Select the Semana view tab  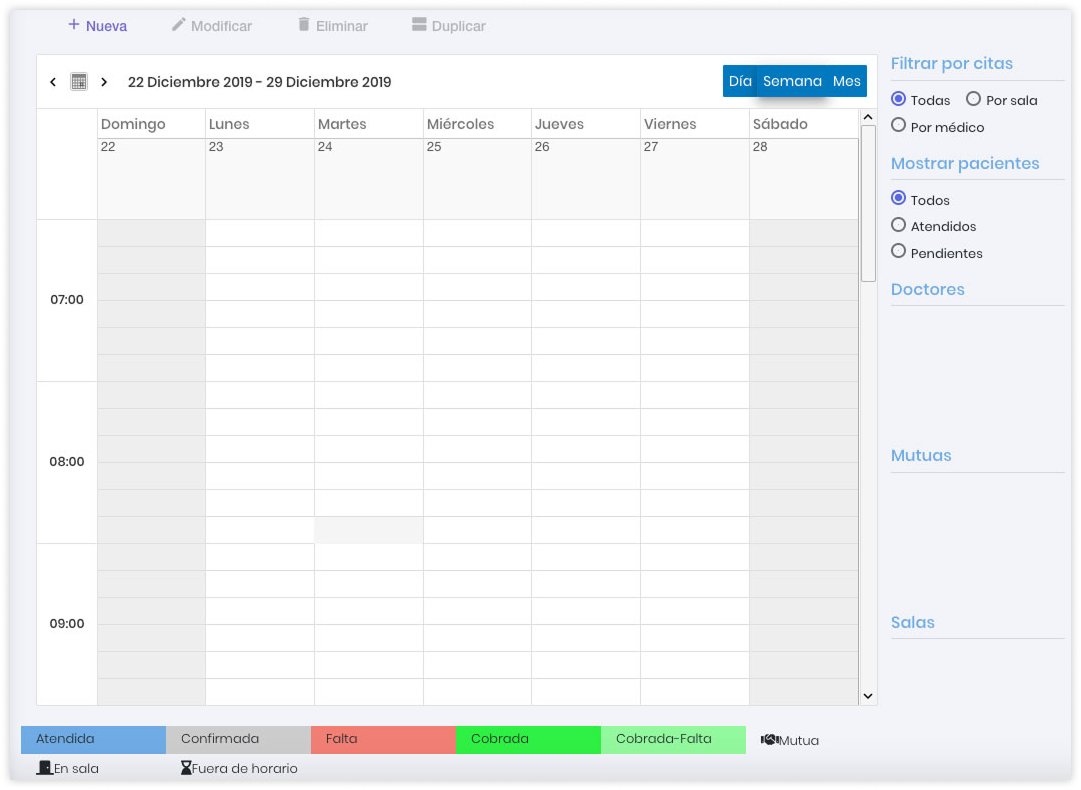(x=792, y=81)
